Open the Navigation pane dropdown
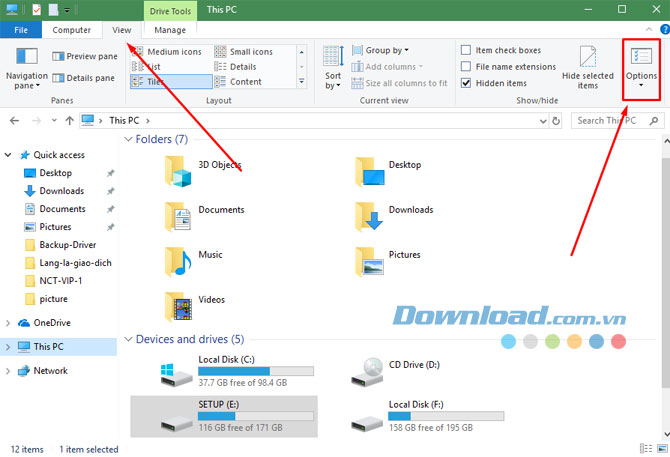Image resolution: width=670 pixels, height=457 pixels. (x=26, y=68)
